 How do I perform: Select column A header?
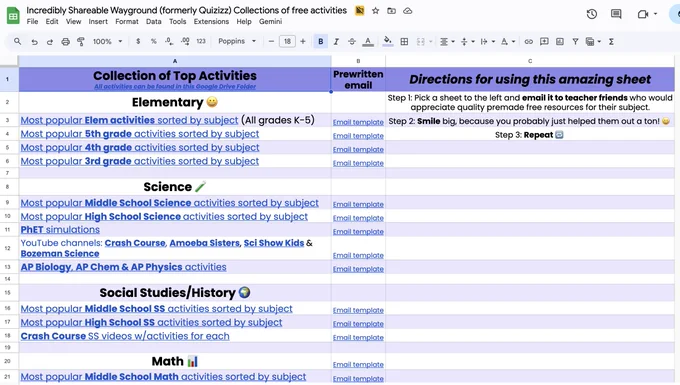pyautogui.click(x=175, y=61)
